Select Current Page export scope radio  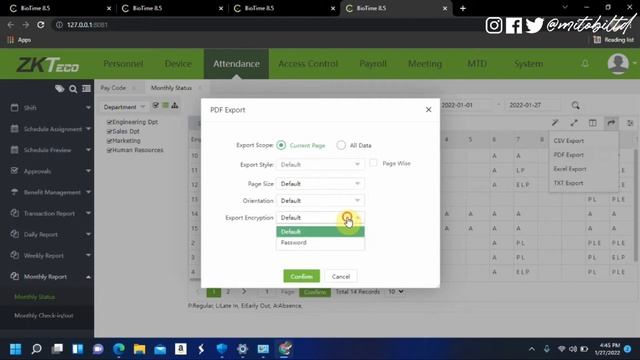point(281,145)
